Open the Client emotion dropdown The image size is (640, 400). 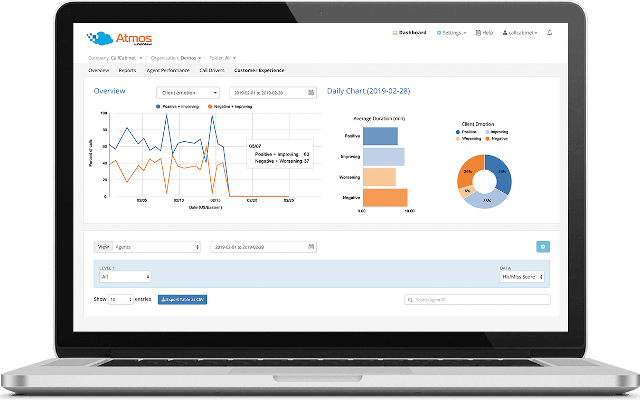pyautogui.click(x=188, y=93)
